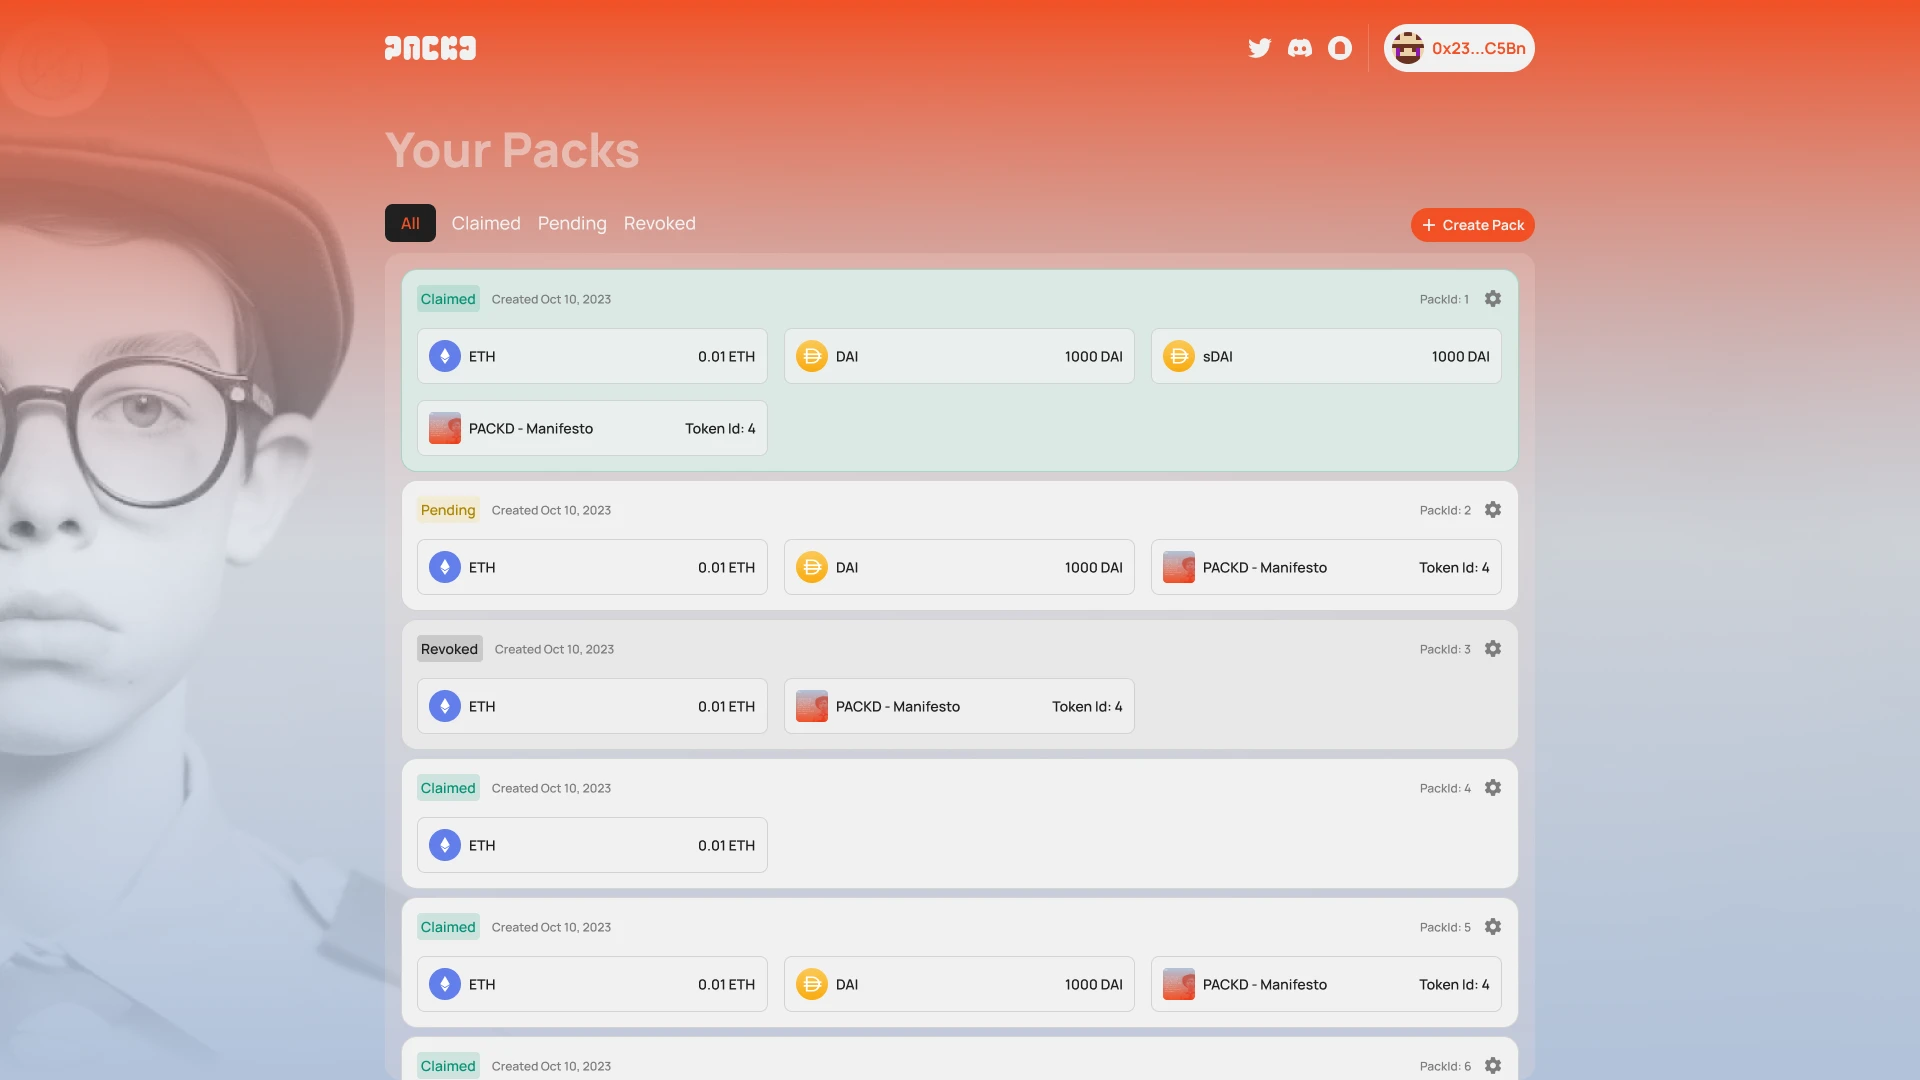Image resolution: width=1920 pixels, height=1080 pixels.
Task: Select the All filter tab
Action: coord(410,222)
